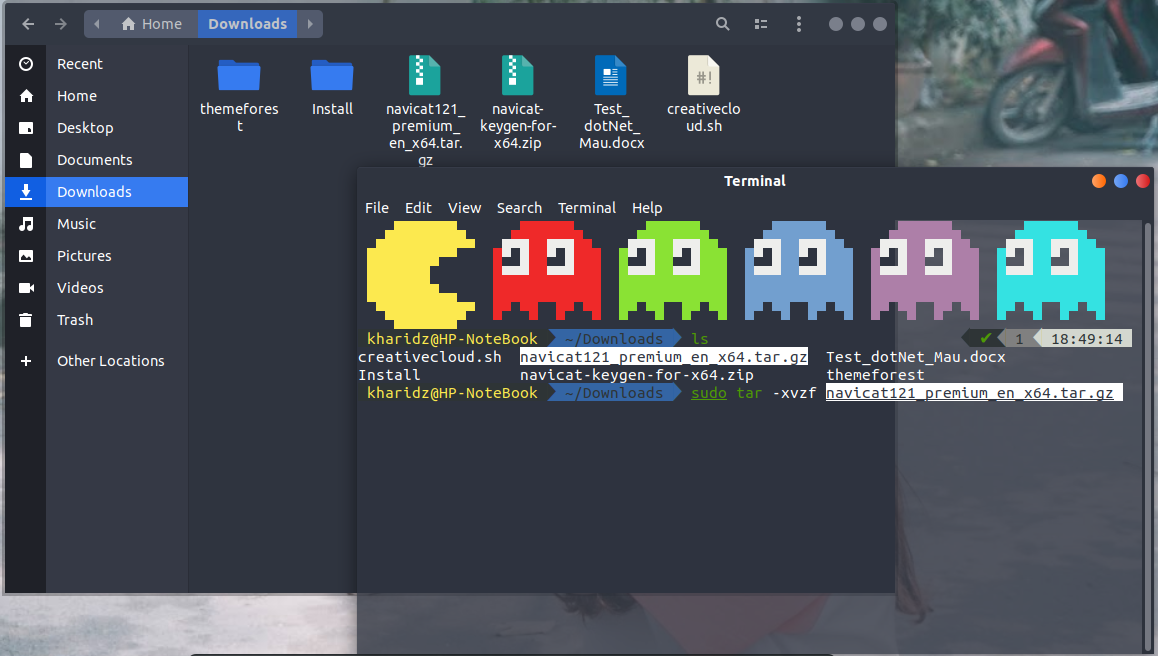
Task: Open the Terminal Search menu
Action: click(519, 208)
